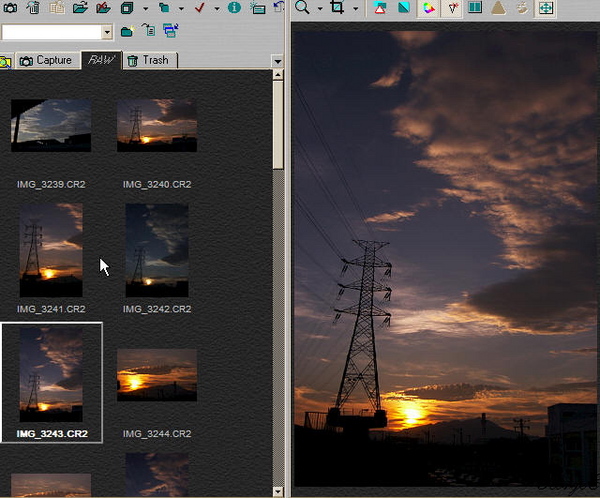Expand the dropdown next to red checkmark
600x498 pixels.
pos(217,8)
